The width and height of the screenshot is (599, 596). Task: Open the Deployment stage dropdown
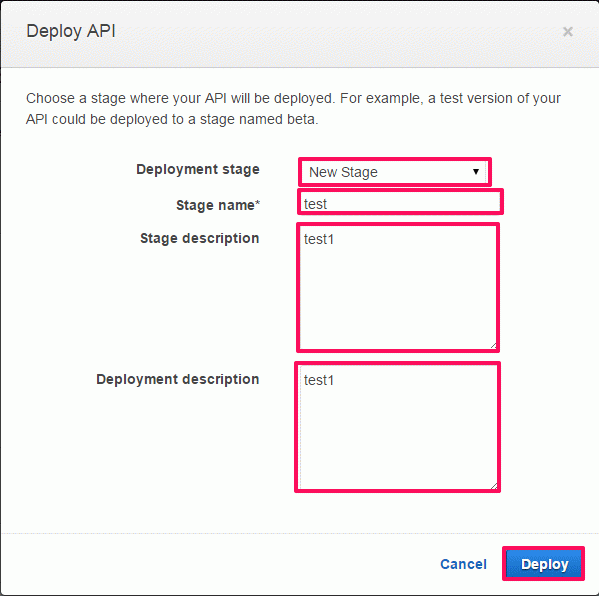[x=394, y=172]
